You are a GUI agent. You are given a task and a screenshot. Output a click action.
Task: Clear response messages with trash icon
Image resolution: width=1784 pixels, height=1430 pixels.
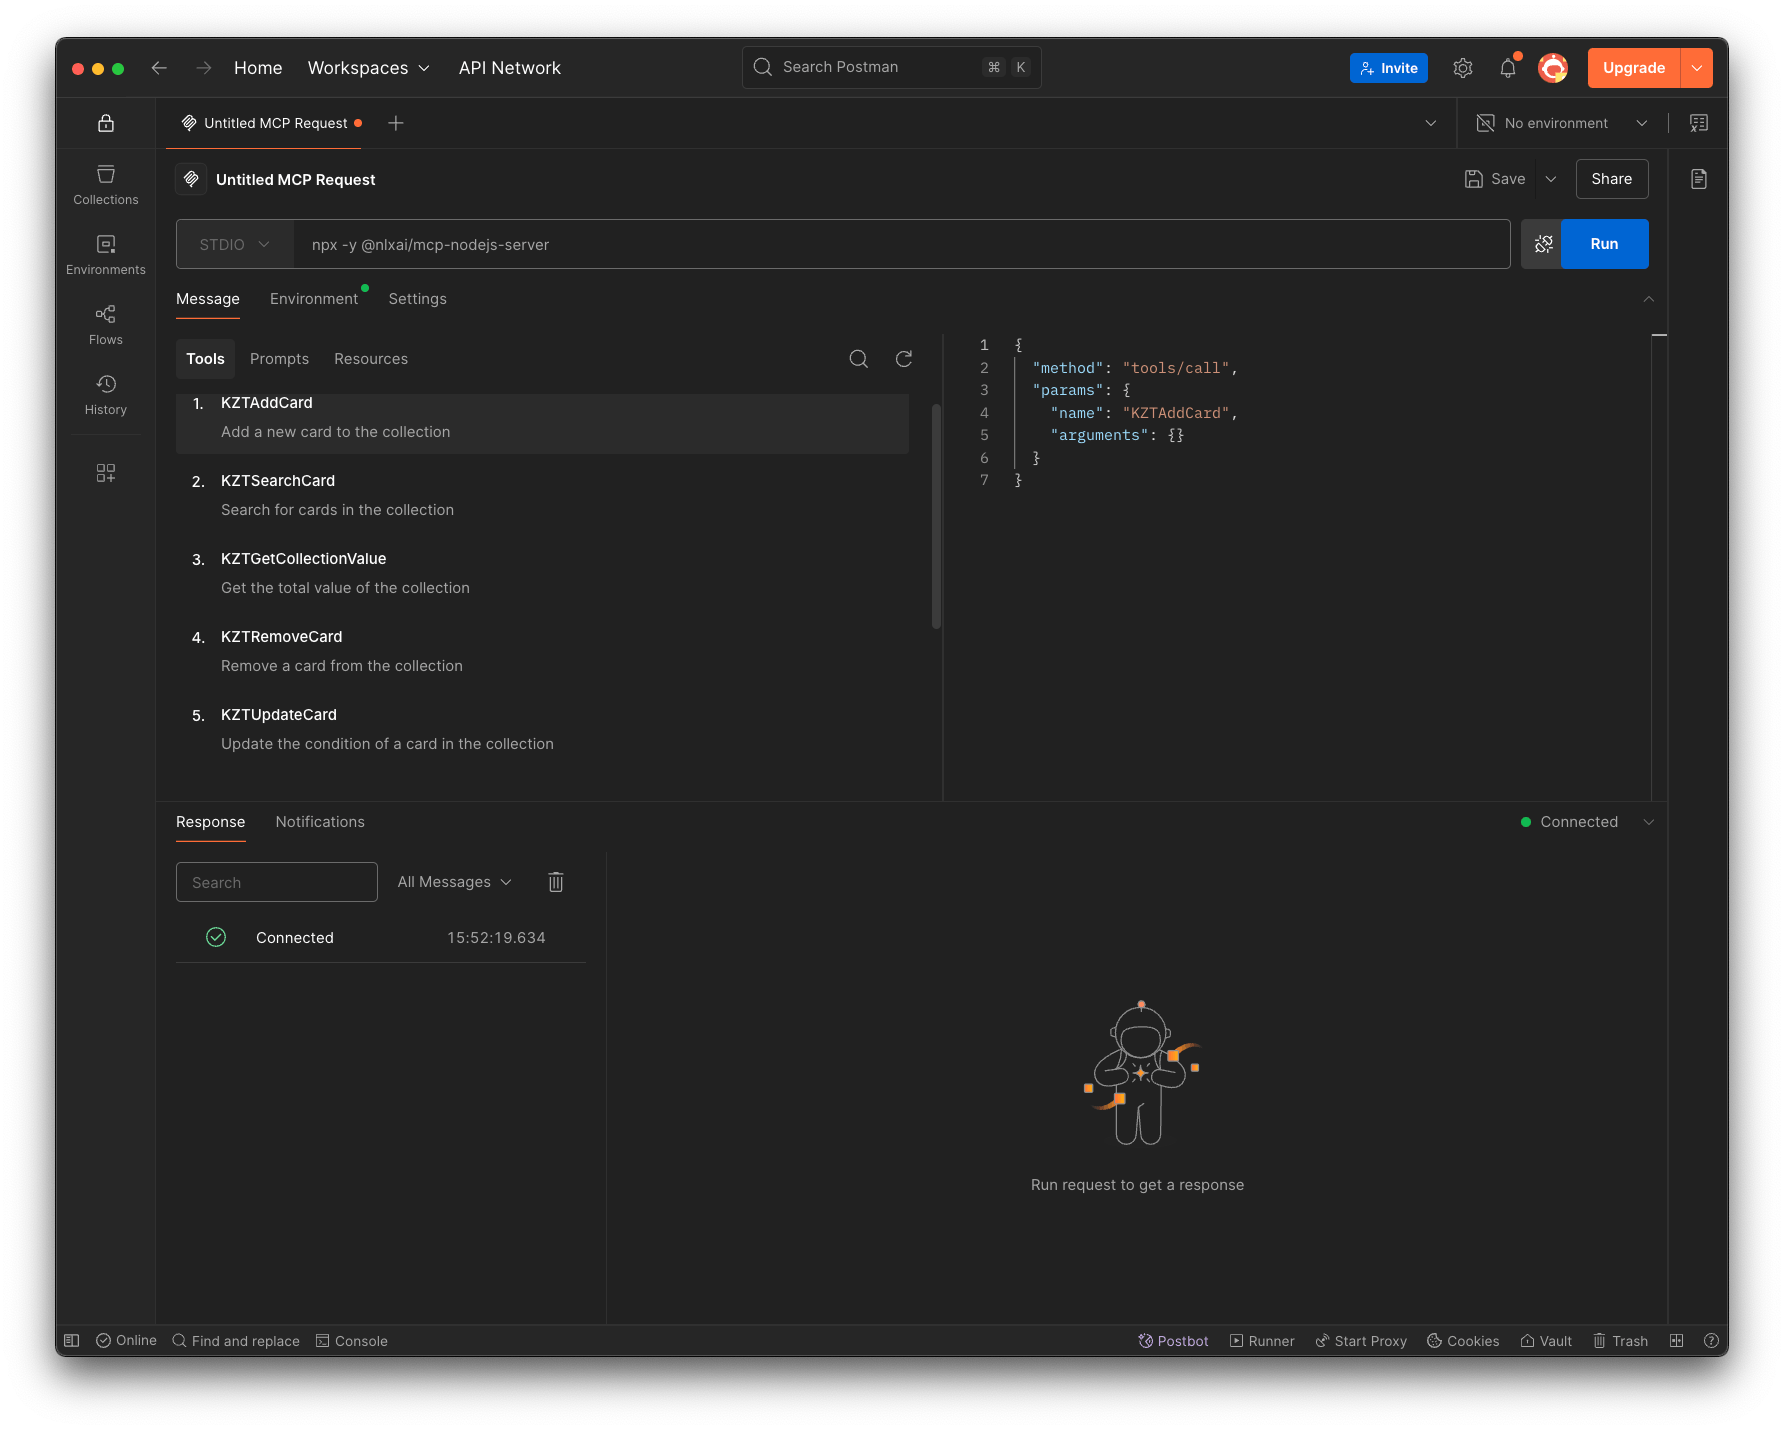click(x=556, y=882)
